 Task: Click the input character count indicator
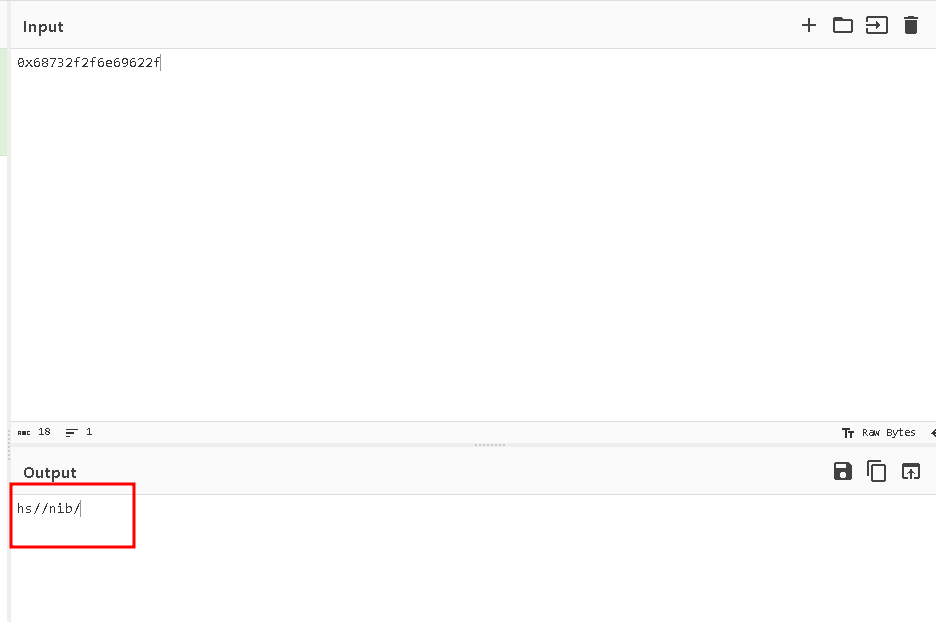35,432
